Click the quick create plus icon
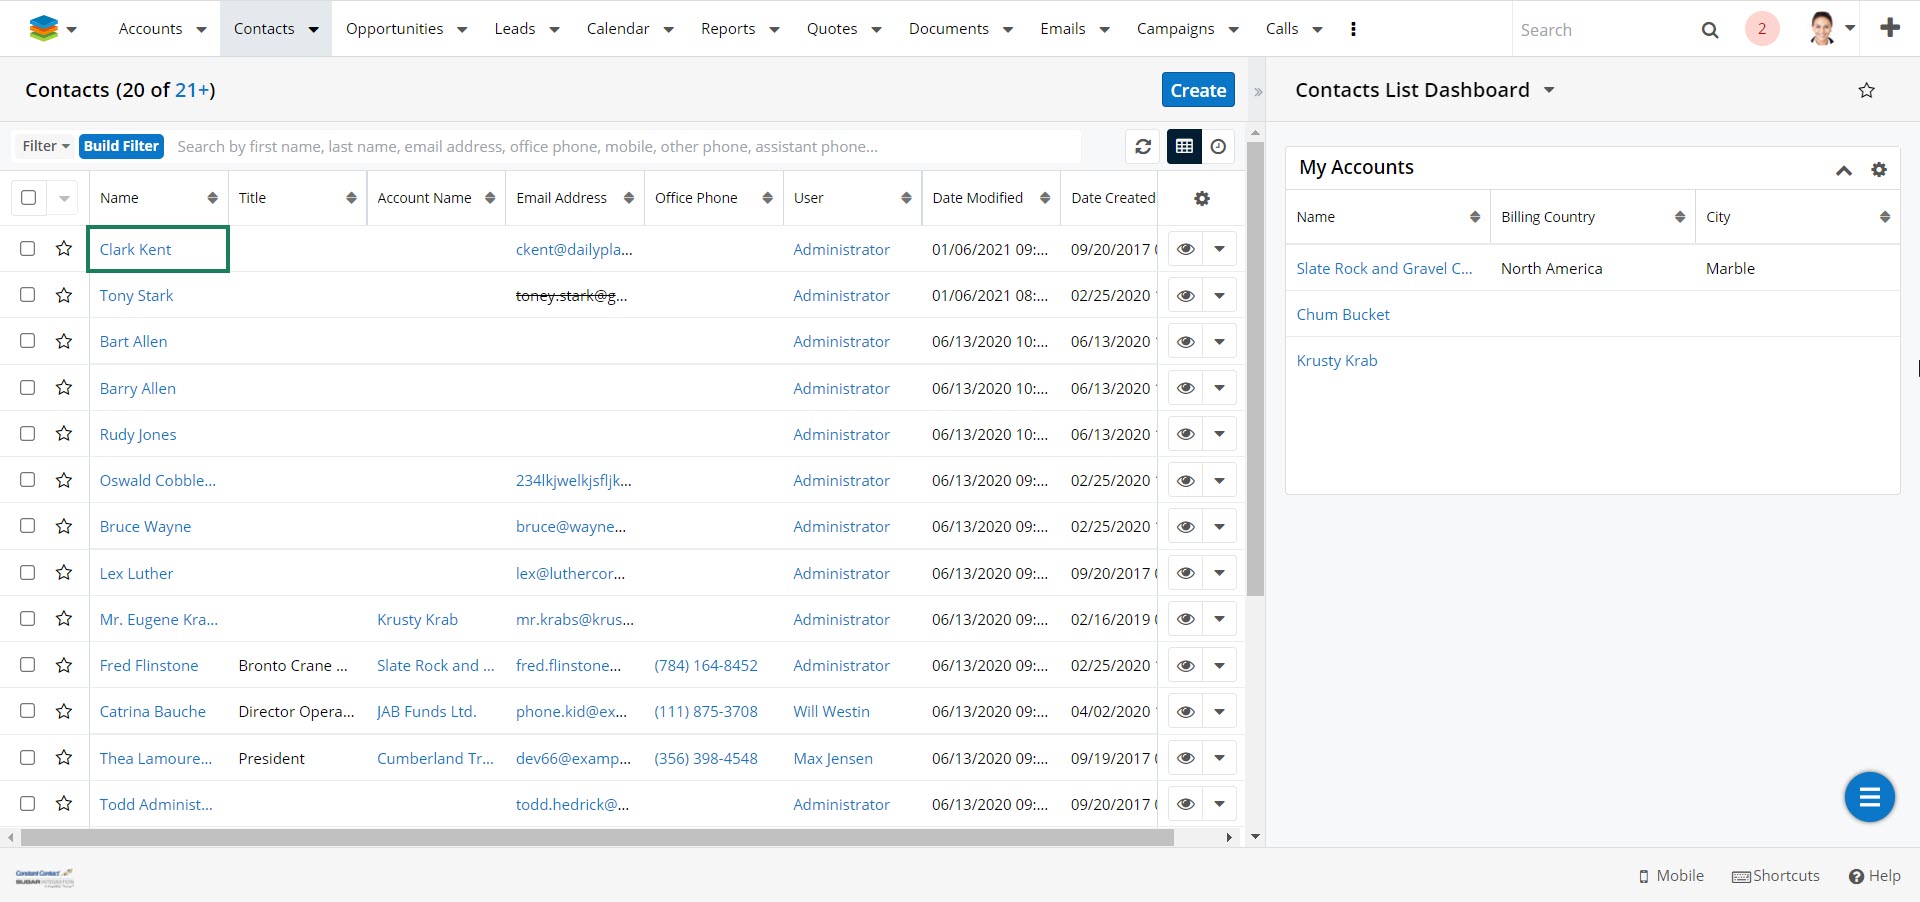 [x=1889, y=28]
